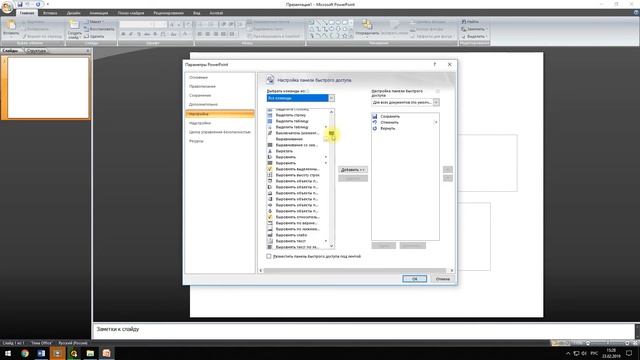Select Выровнять выделенные command in list

coord(298,169)
